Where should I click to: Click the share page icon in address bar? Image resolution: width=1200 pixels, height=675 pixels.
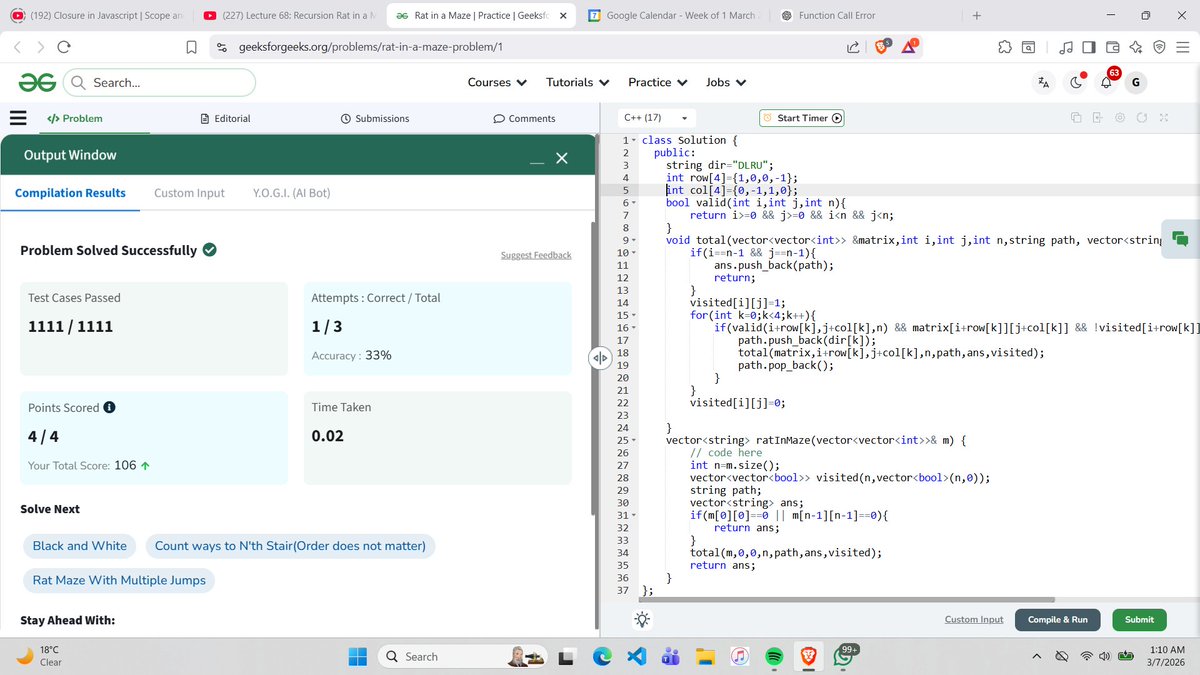(x=853, y=47)
